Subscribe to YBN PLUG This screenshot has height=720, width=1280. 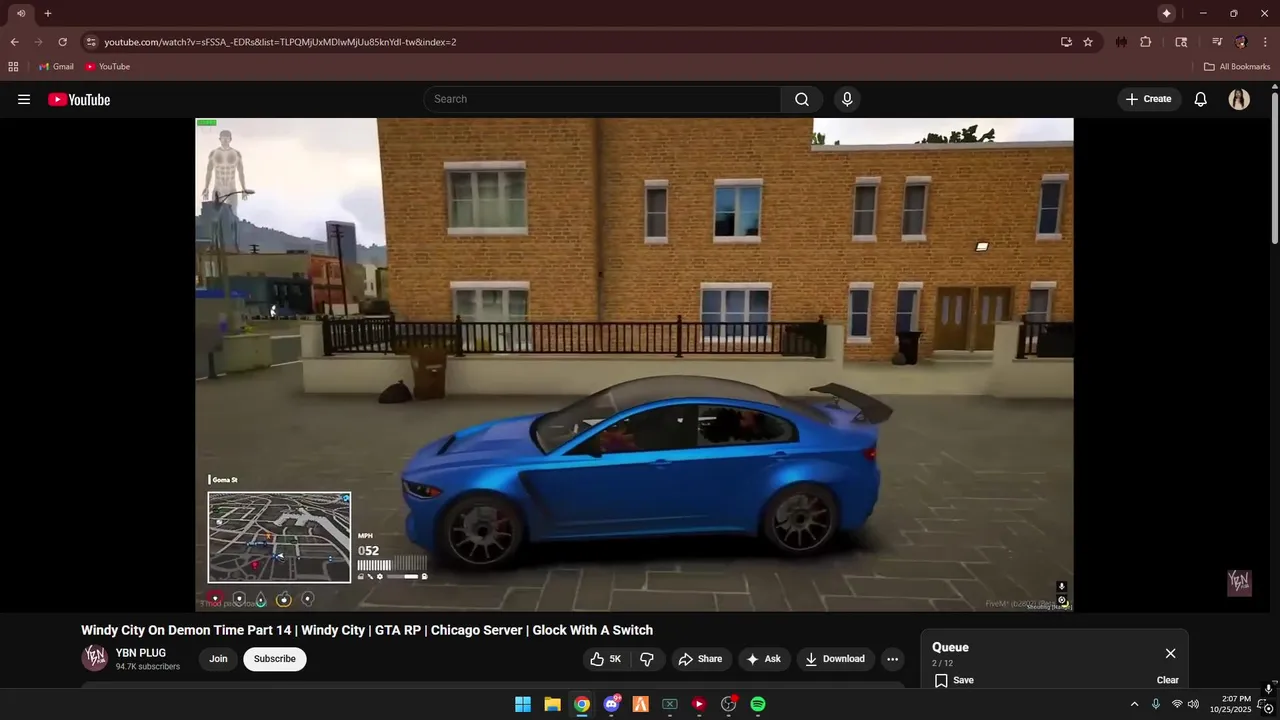point(274,659)
